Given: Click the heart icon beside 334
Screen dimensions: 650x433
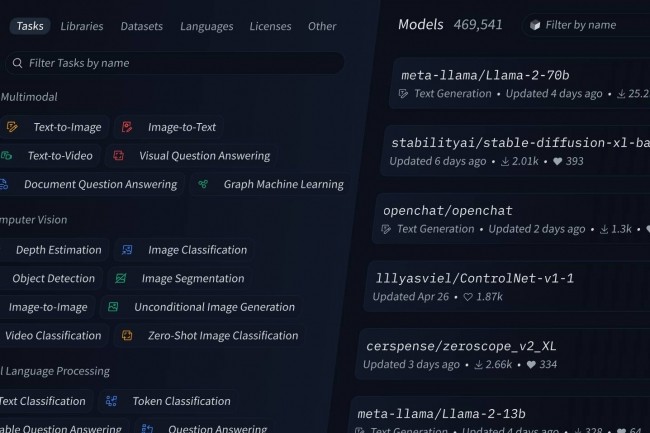Looking at the screenshot, I should click(531, 365).
